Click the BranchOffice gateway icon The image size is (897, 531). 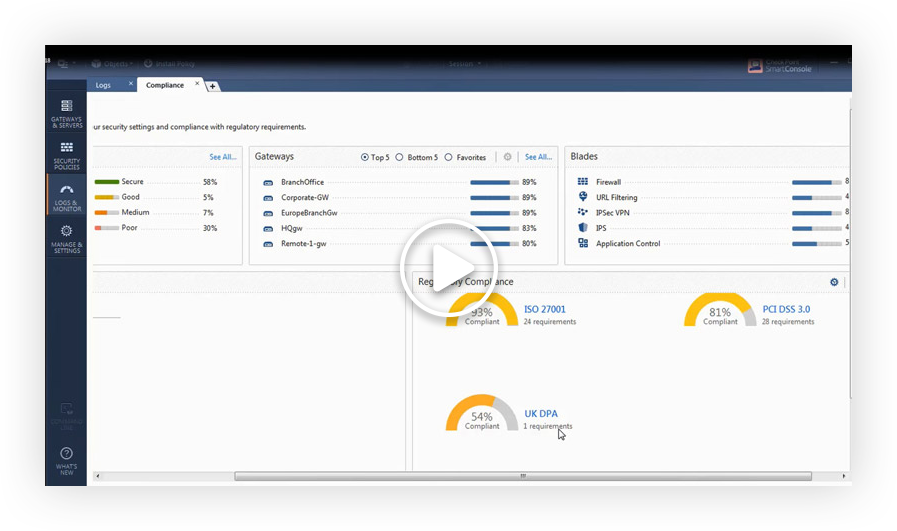268,183
